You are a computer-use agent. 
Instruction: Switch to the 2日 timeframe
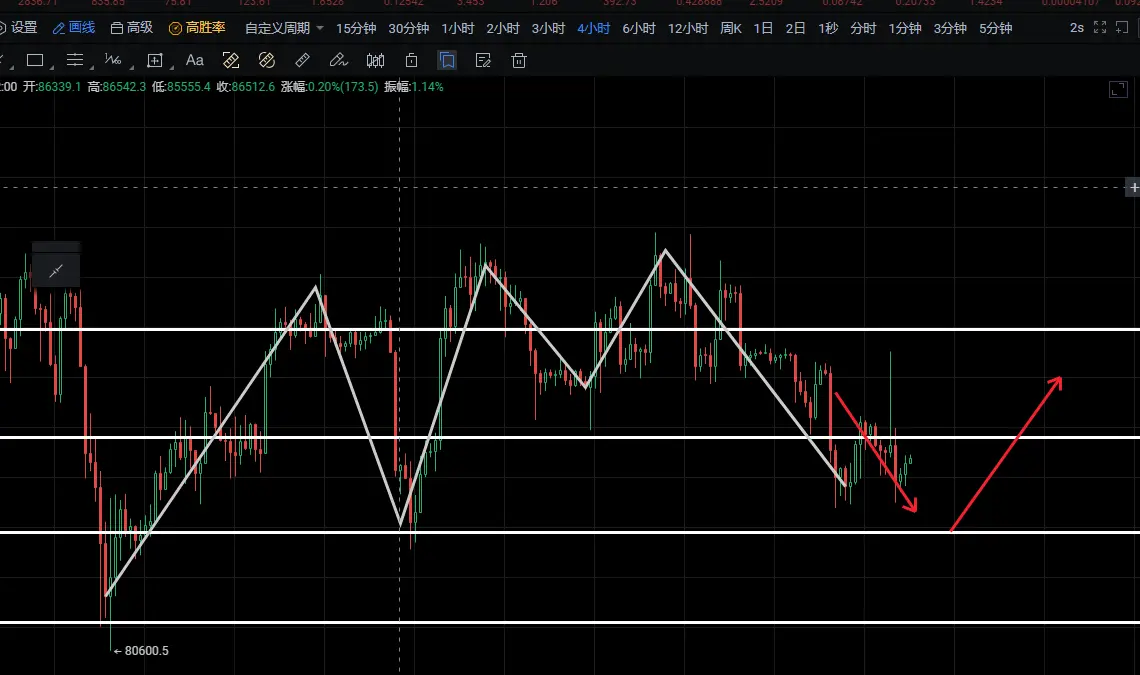[795, 28]
